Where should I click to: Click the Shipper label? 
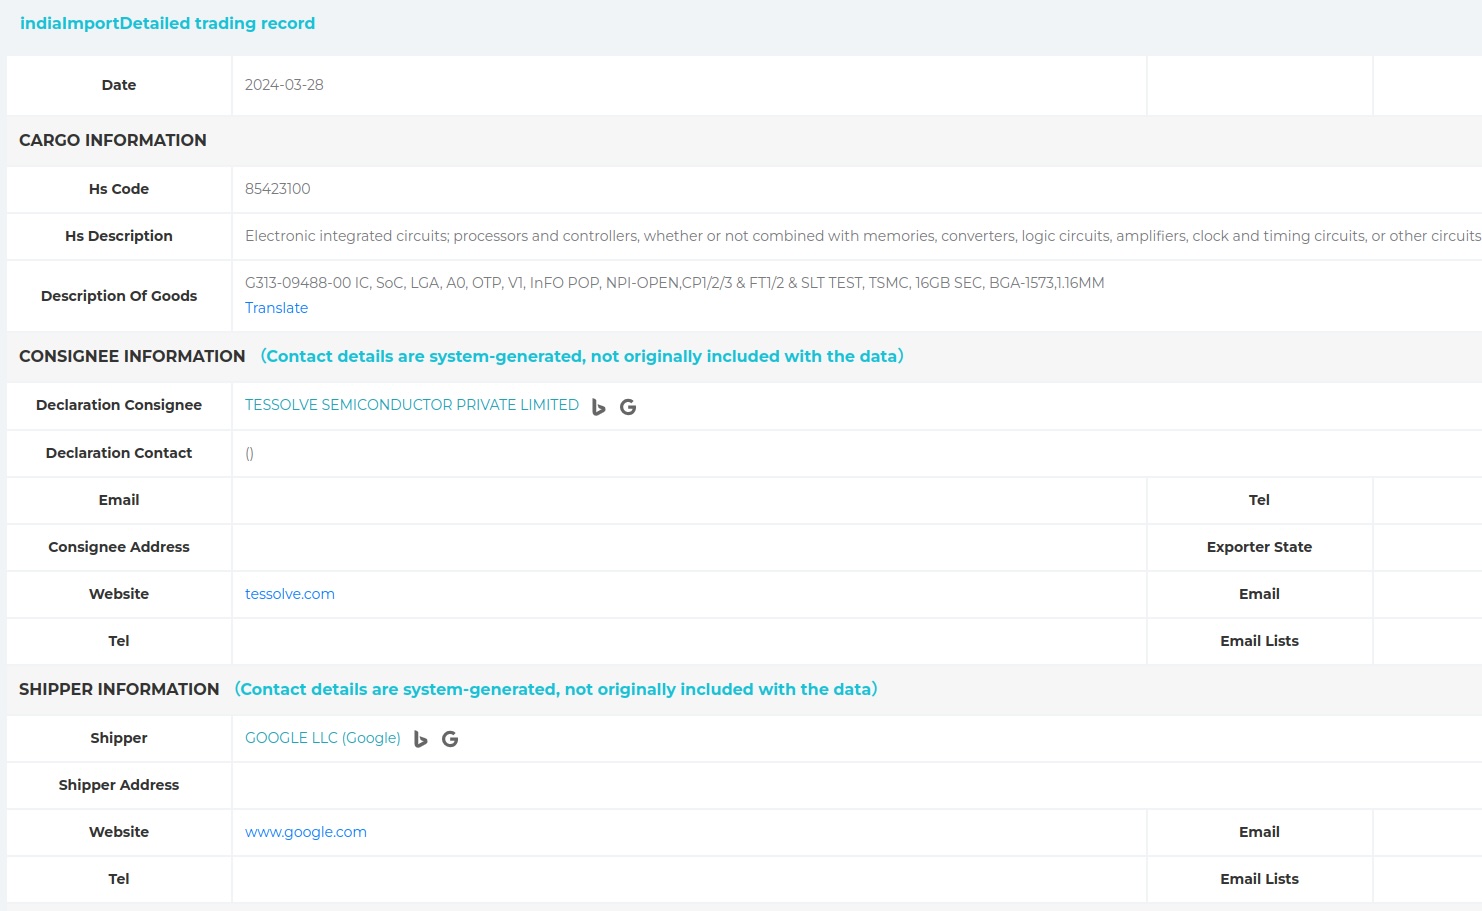pyautogui.click(x=119, y=738)
